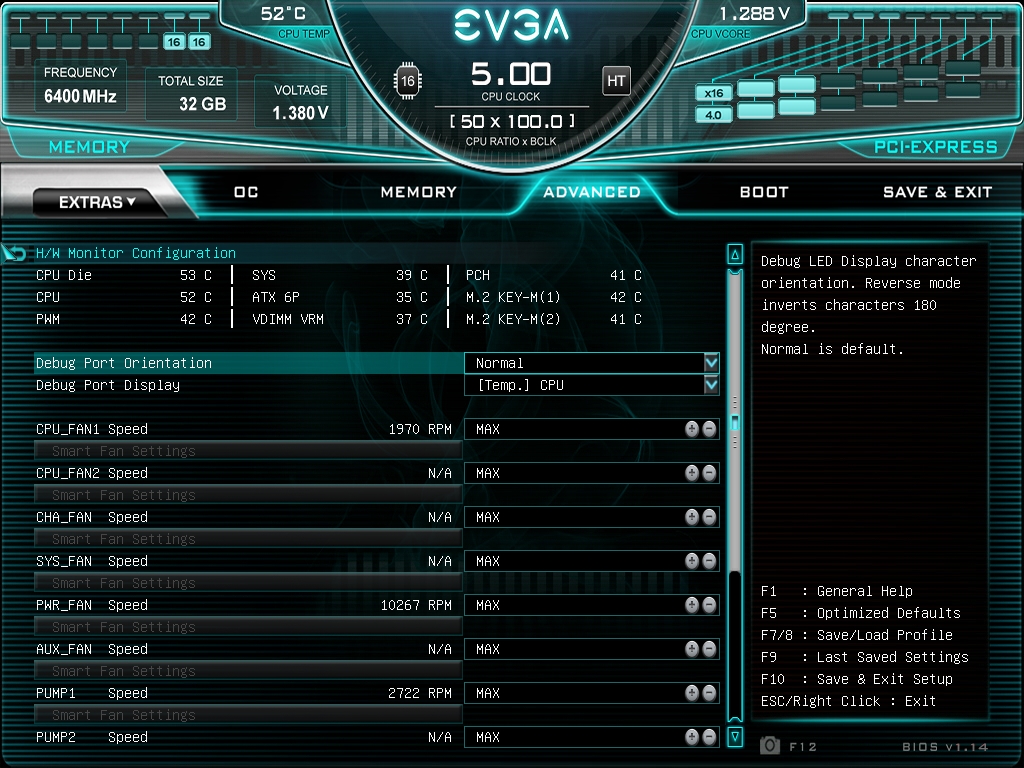Open the SAVE & EXIT tab

click(x=937, y=192)
